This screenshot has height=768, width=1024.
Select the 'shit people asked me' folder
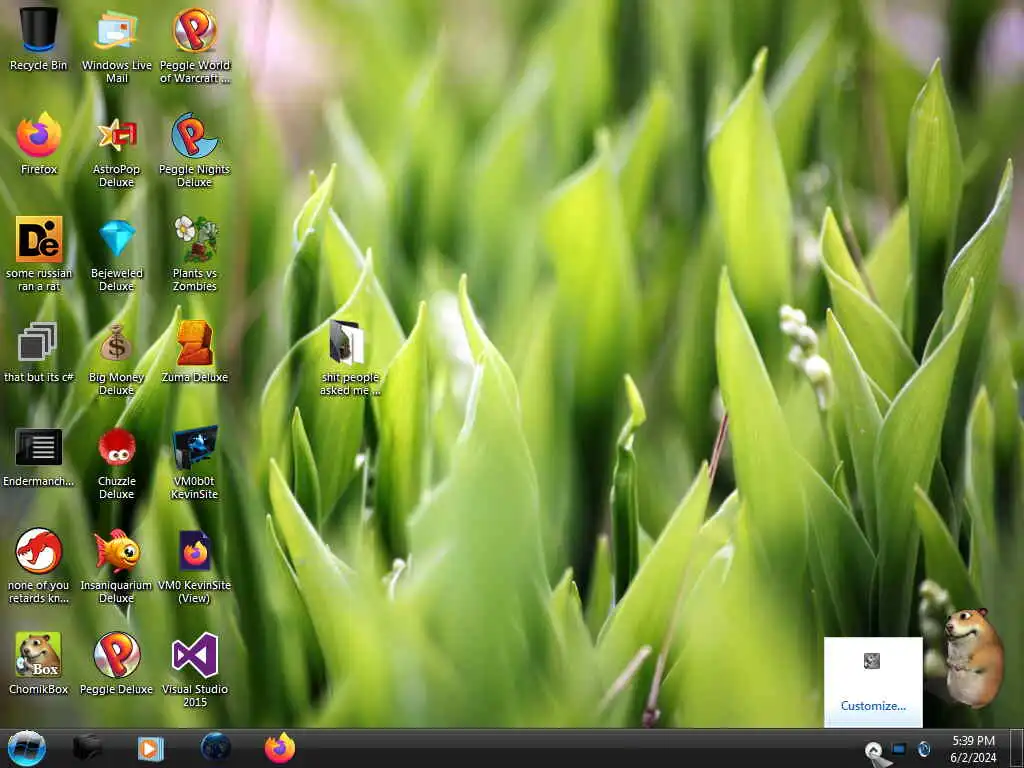[350, 357]
